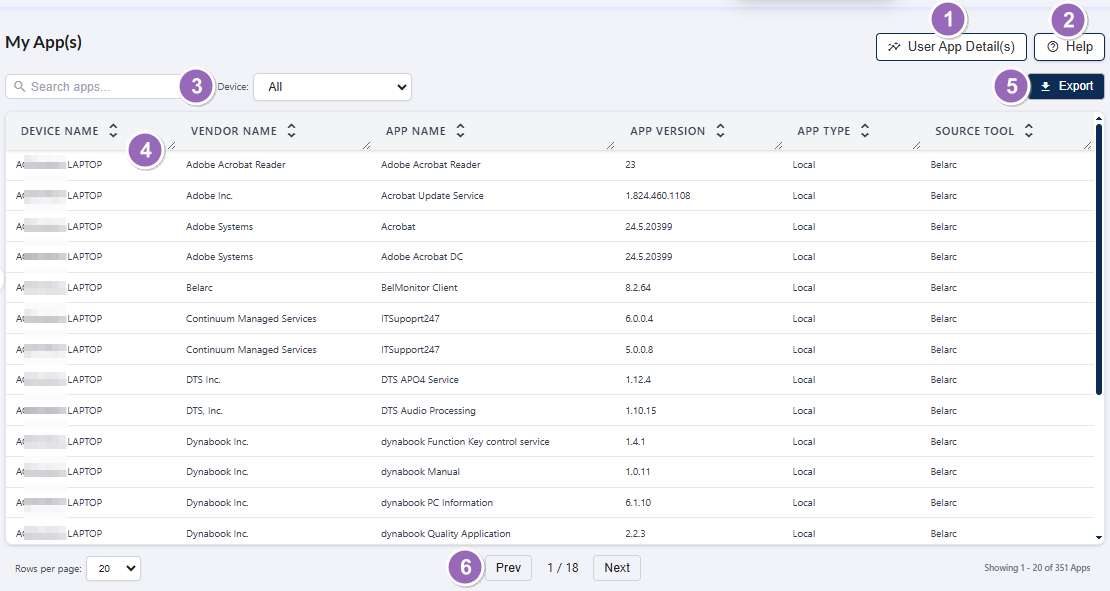The image size is (1110, 591).
Task: Sort the App Type column
Action: coord(864,130)
